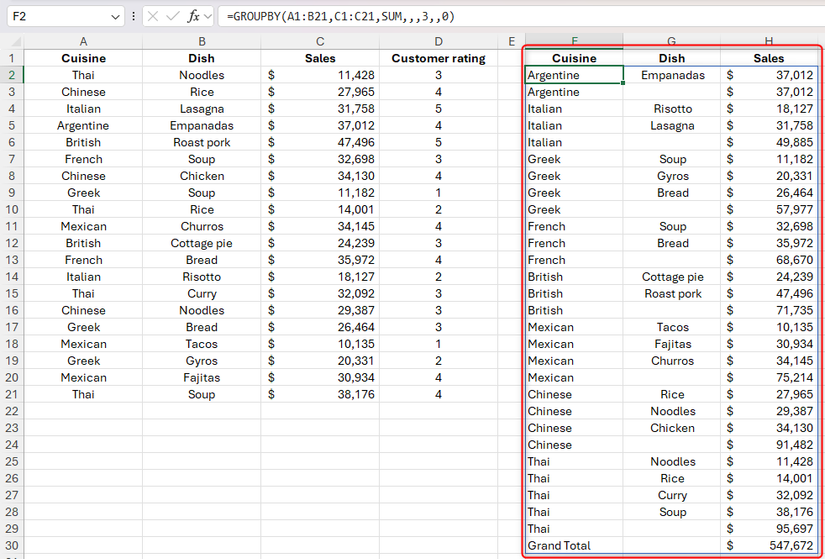Click the Roast pork cell in column G
Screen dimensions: 825x559
coord(672,294)
